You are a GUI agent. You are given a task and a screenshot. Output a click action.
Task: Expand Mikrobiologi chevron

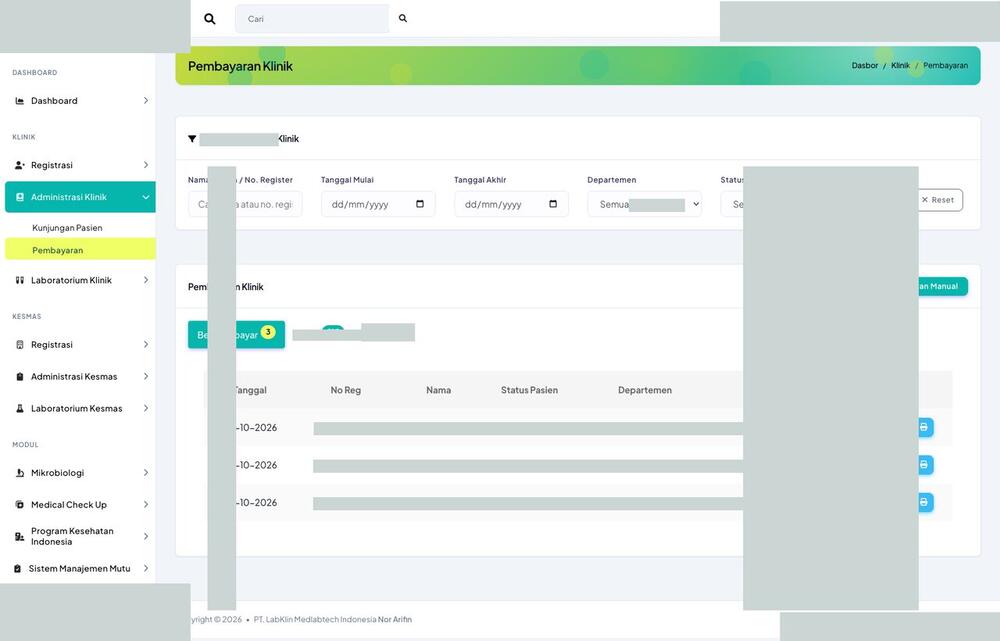click(x=145, y=473)
